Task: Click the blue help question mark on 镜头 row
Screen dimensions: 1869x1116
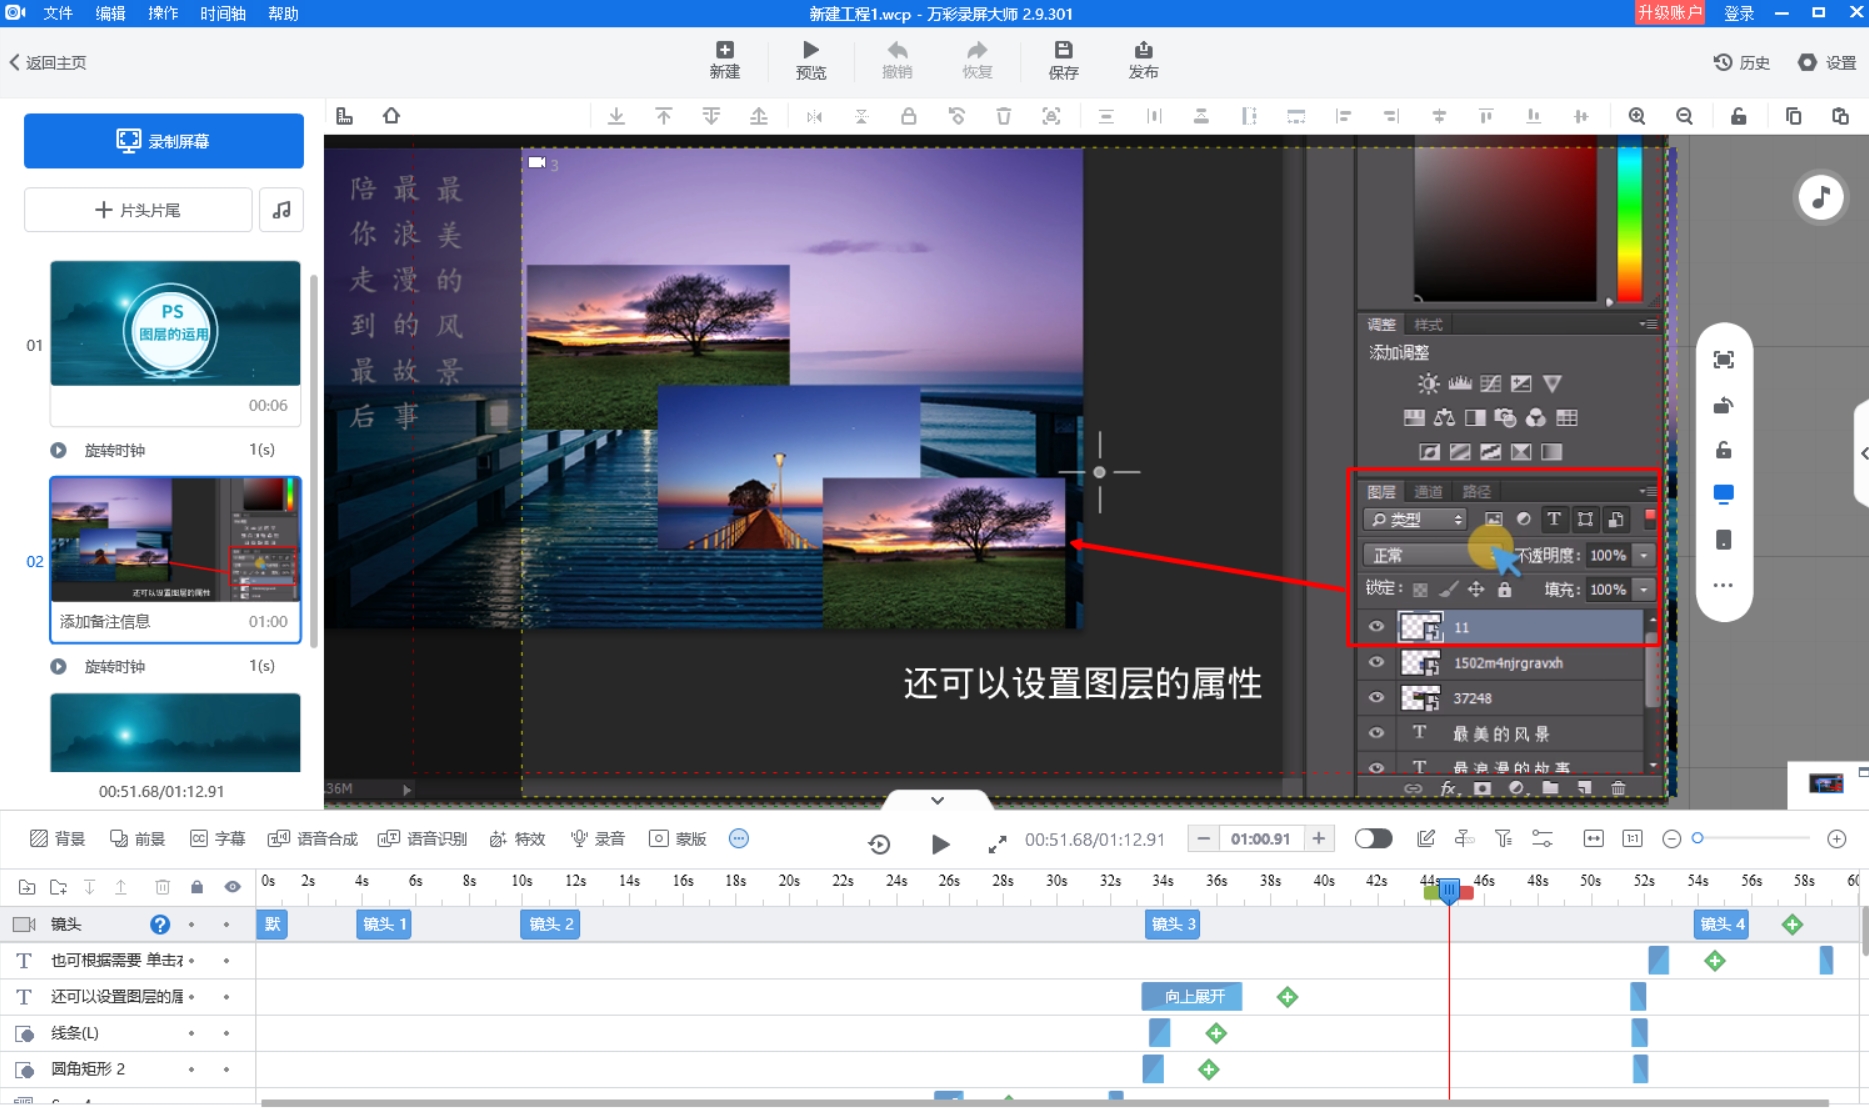Action: (160, 924)
